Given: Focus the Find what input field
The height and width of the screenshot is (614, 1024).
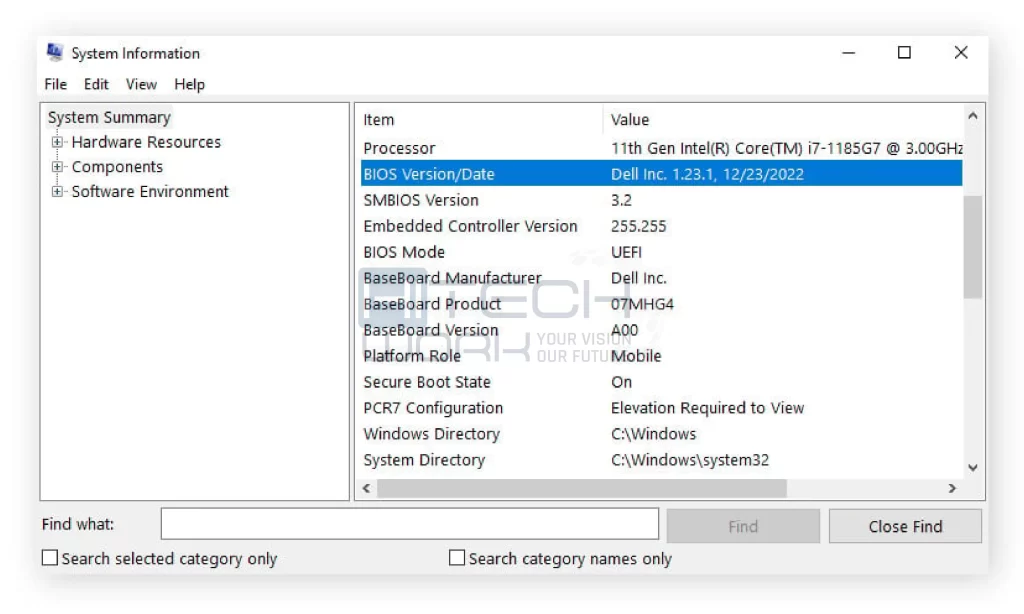Looking at the screenshot, I should 409,524.
